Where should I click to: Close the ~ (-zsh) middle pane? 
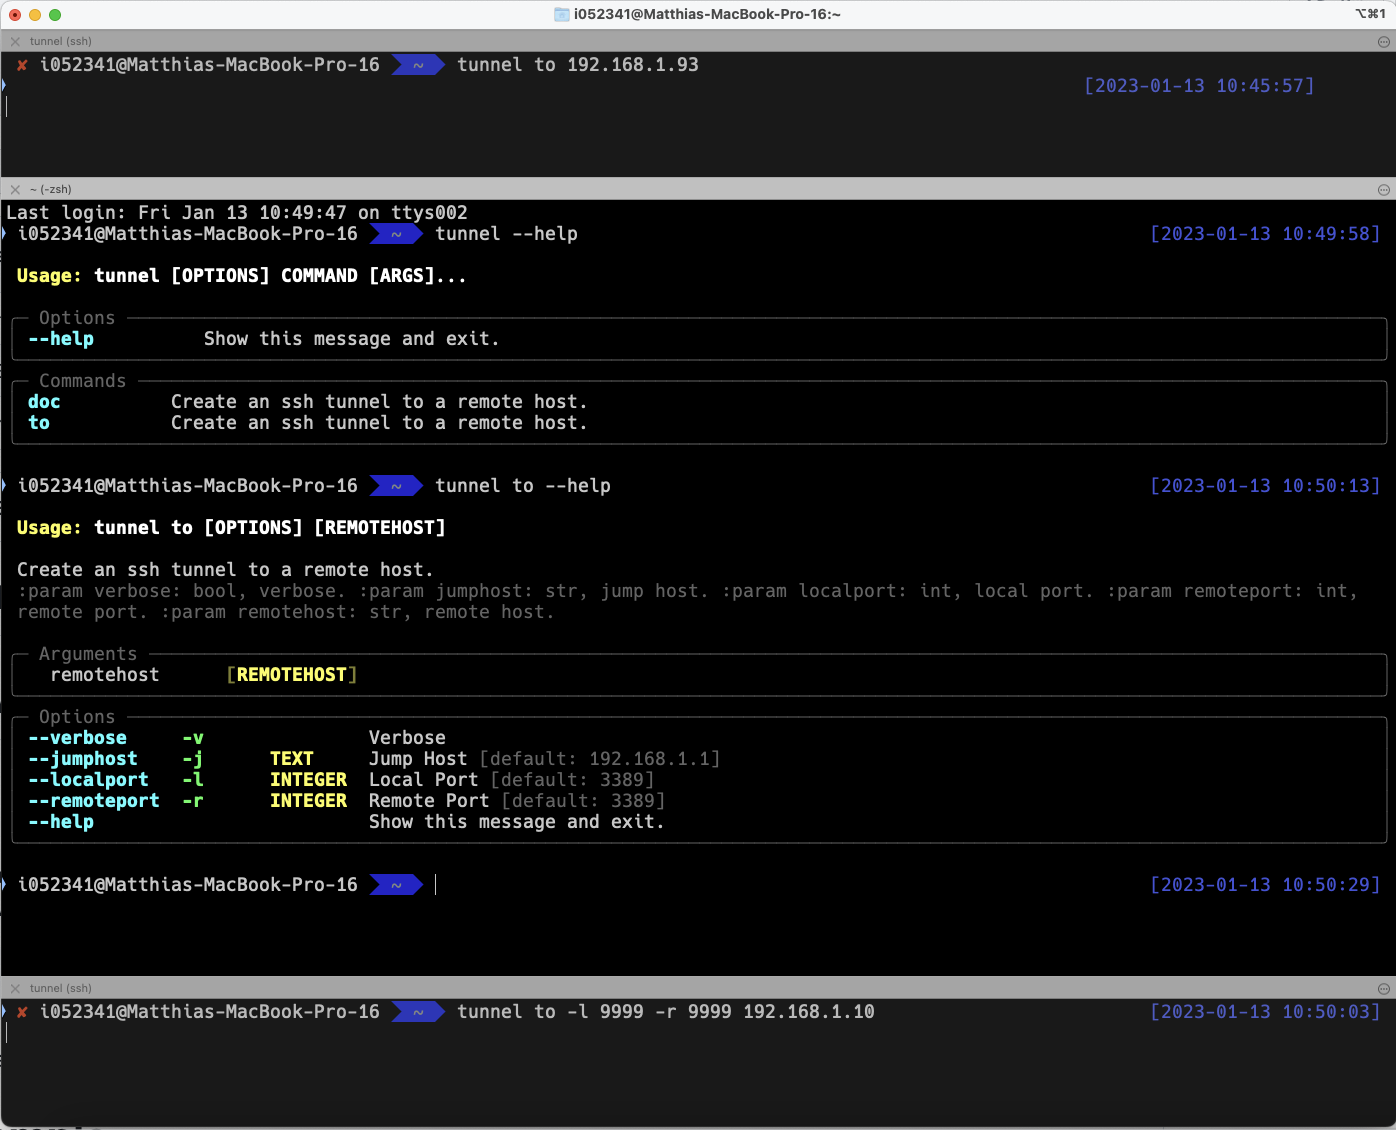[x=15, y=190]
